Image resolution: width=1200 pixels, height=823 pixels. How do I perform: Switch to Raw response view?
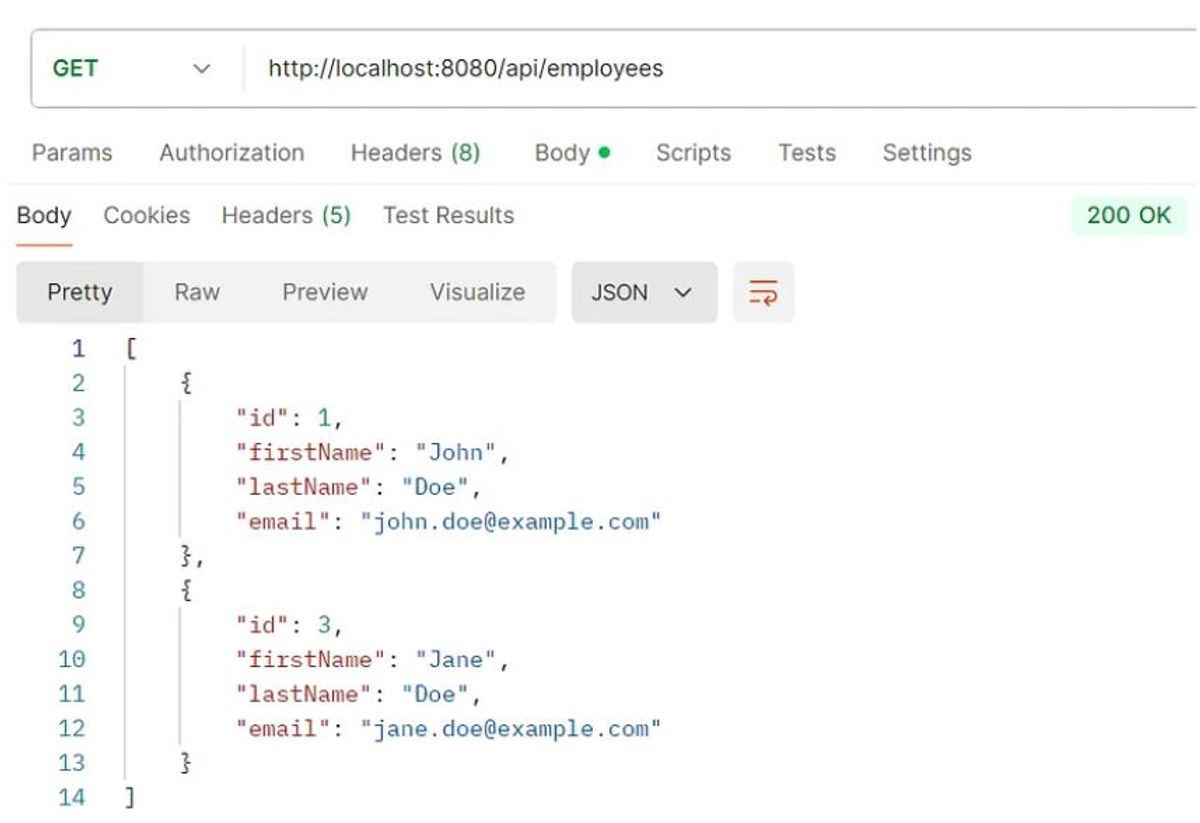pyautogui.click(x=197, y=293)
